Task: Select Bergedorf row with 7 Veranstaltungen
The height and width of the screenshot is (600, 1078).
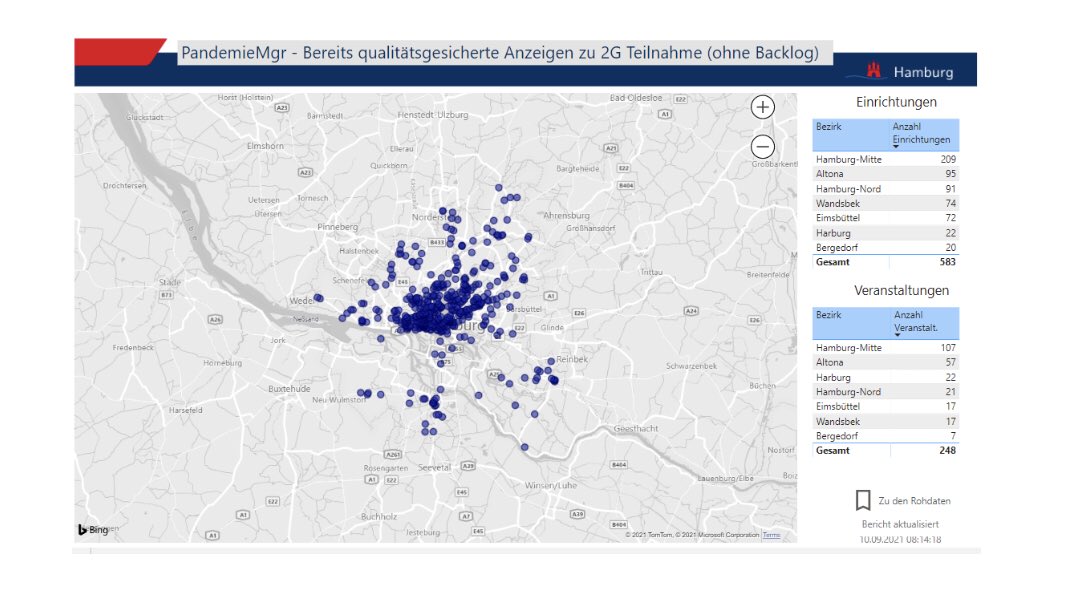Action: click(886, 436)
